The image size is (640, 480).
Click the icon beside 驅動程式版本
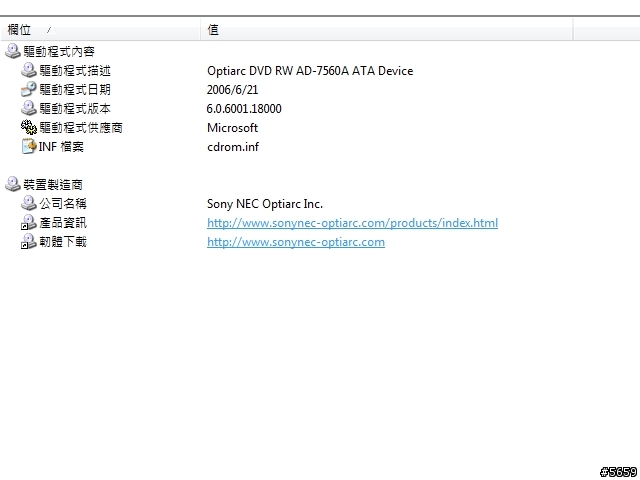coord(29,108)
